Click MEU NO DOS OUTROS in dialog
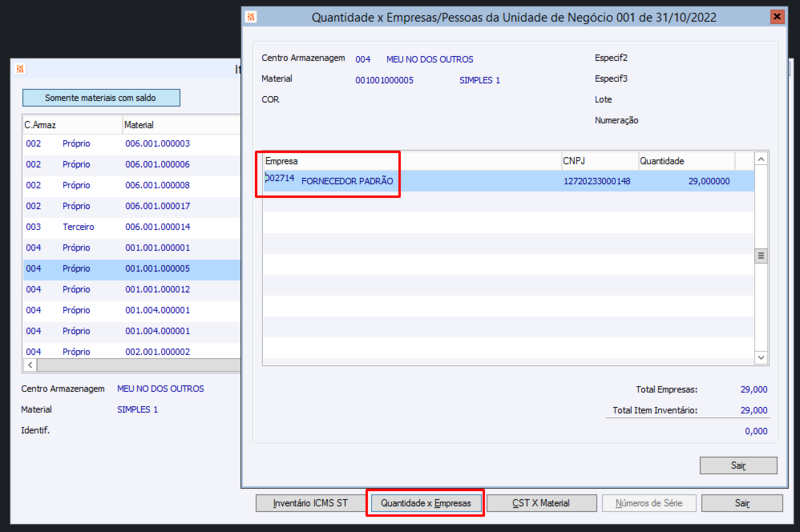This screenshot has height=532, width=800. 430,60
